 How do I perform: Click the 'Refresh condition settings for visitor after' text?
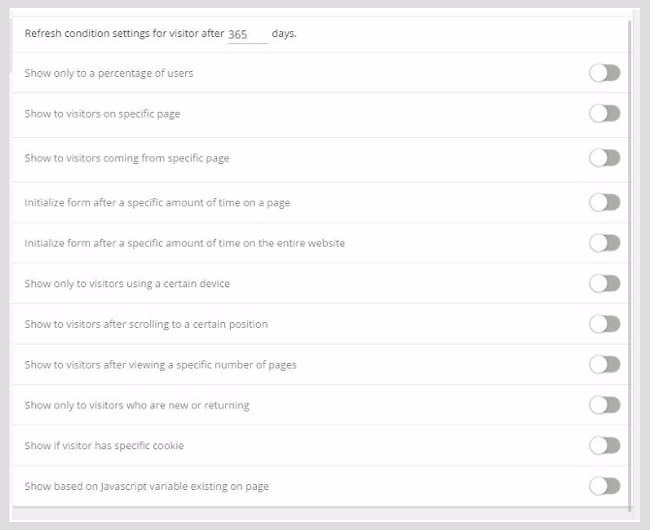123,34
